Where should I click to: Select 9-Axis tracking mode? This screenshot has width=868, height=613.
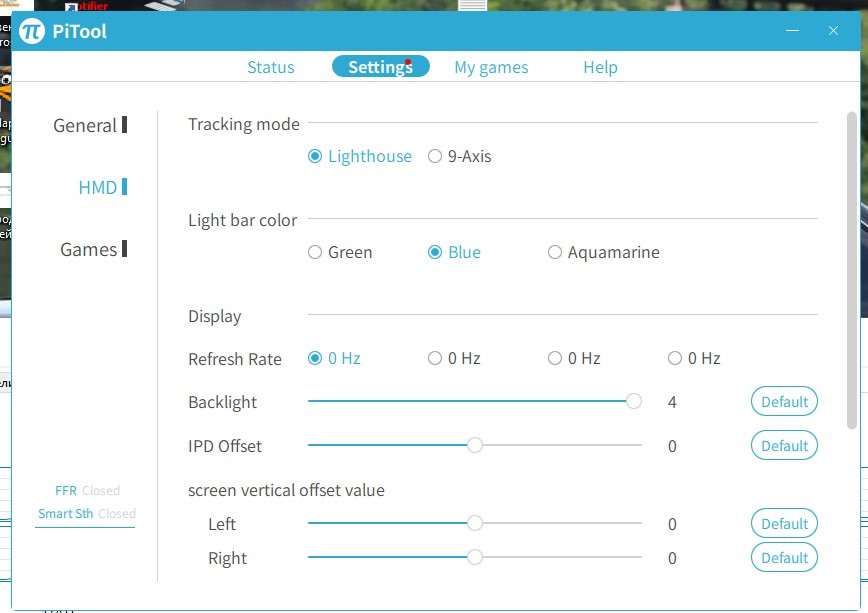(x=435, y=156)
